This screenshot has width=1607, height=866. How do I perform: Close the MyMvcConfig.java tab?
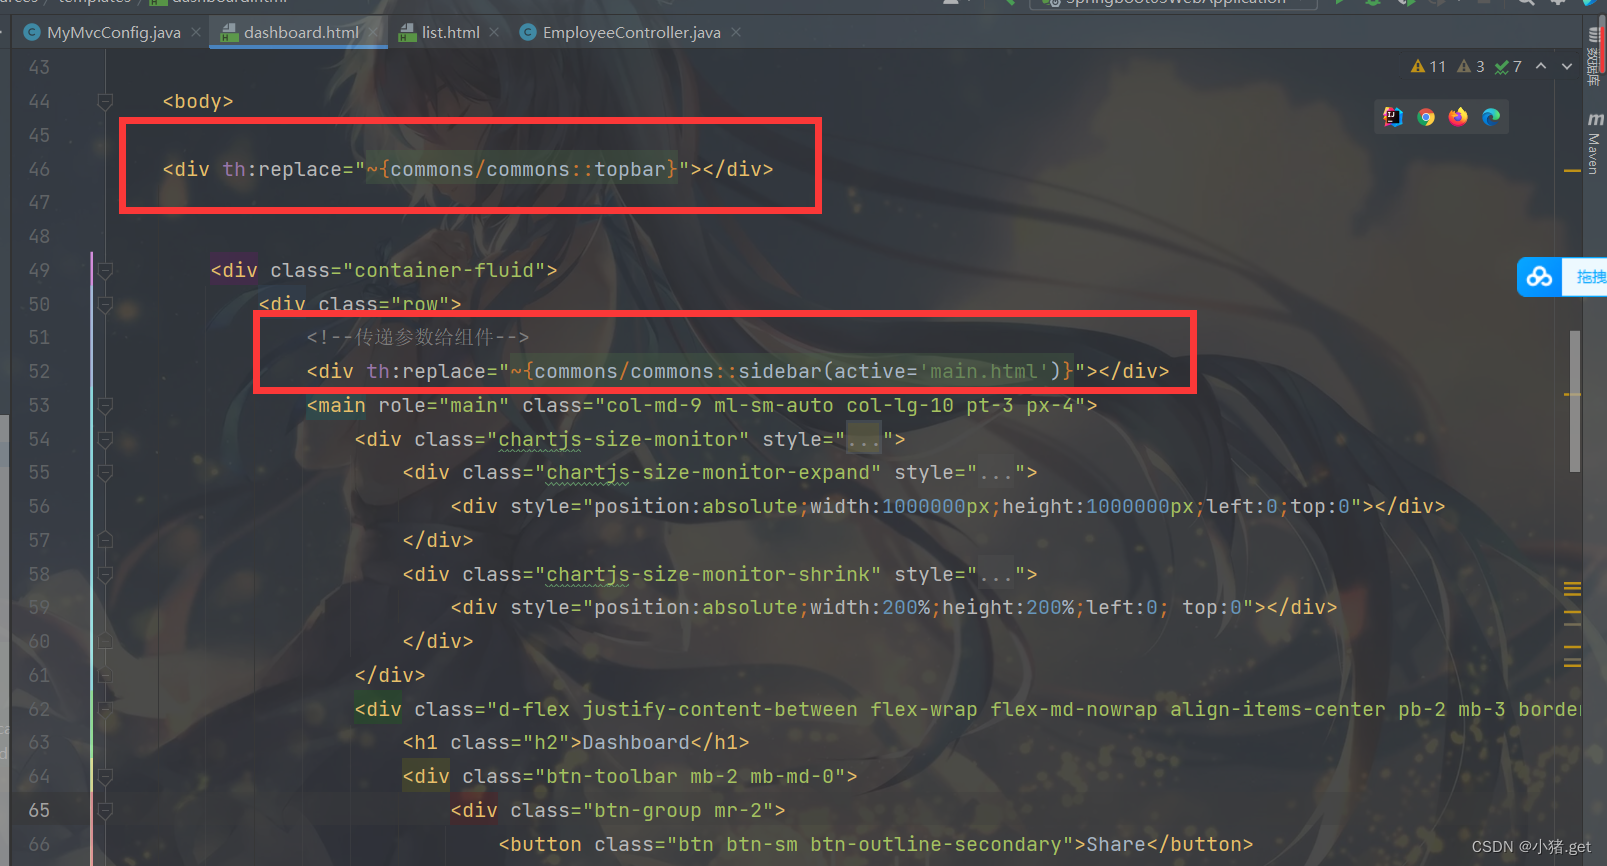tap(196, 33)
